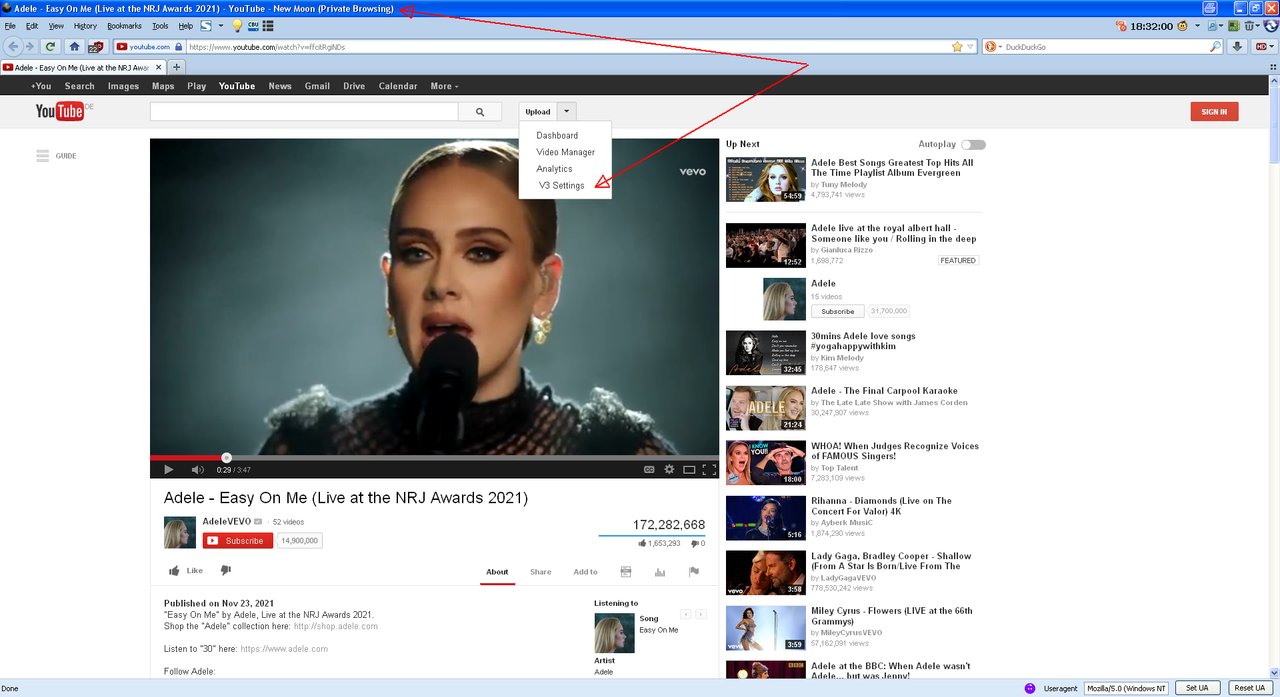The height and width of the screenshot is (697, 1280).
Task: Click the green circuit board toolbar icon
Action: 1234,26
